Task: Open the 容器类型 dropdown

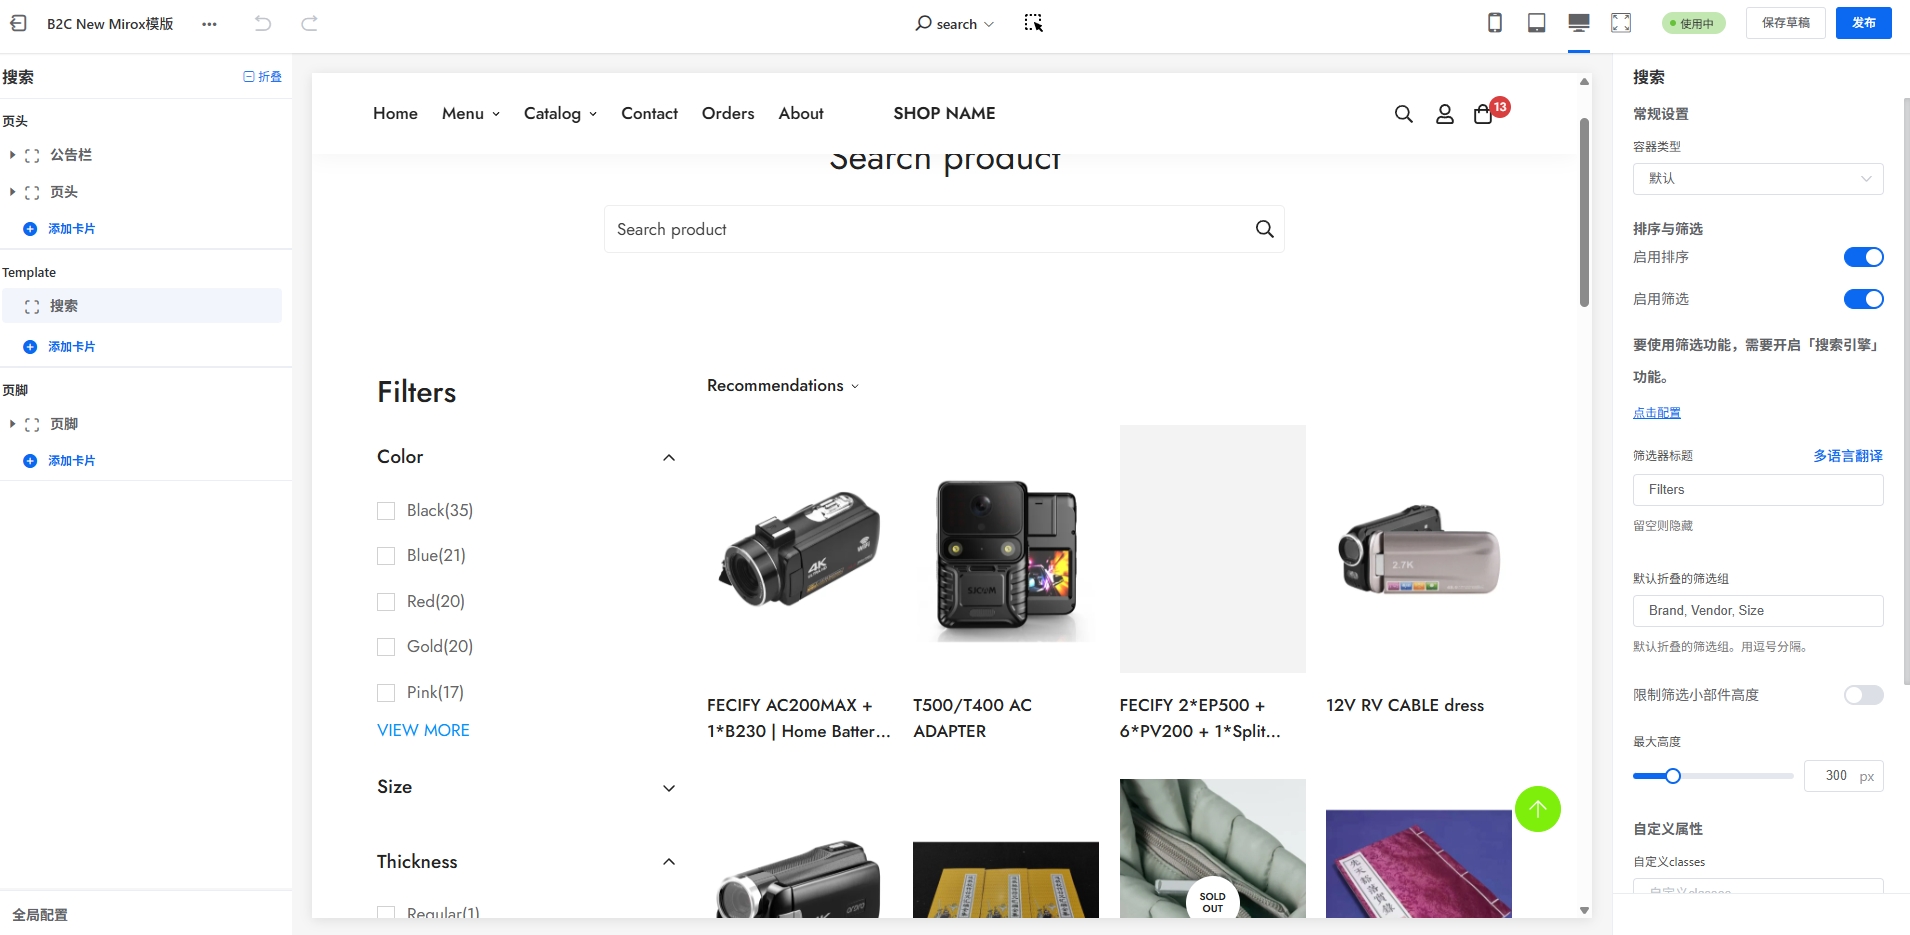Action: coord(1757,179)
